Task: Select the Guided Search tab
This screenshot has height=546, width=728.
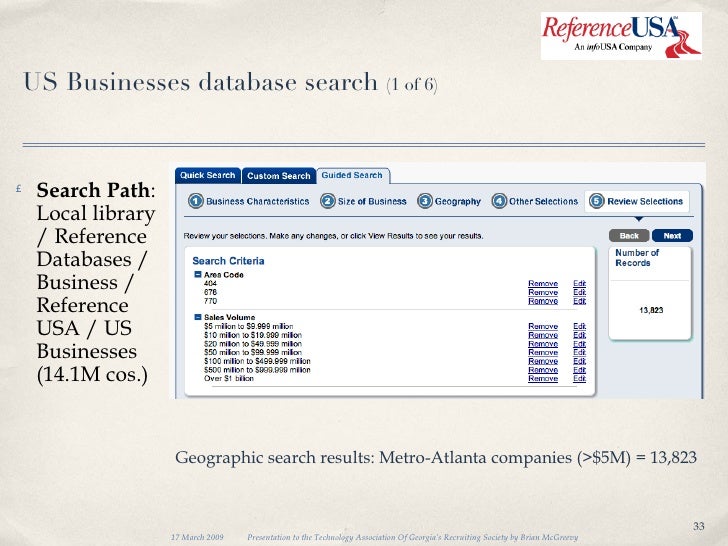Action: (352, 176)
